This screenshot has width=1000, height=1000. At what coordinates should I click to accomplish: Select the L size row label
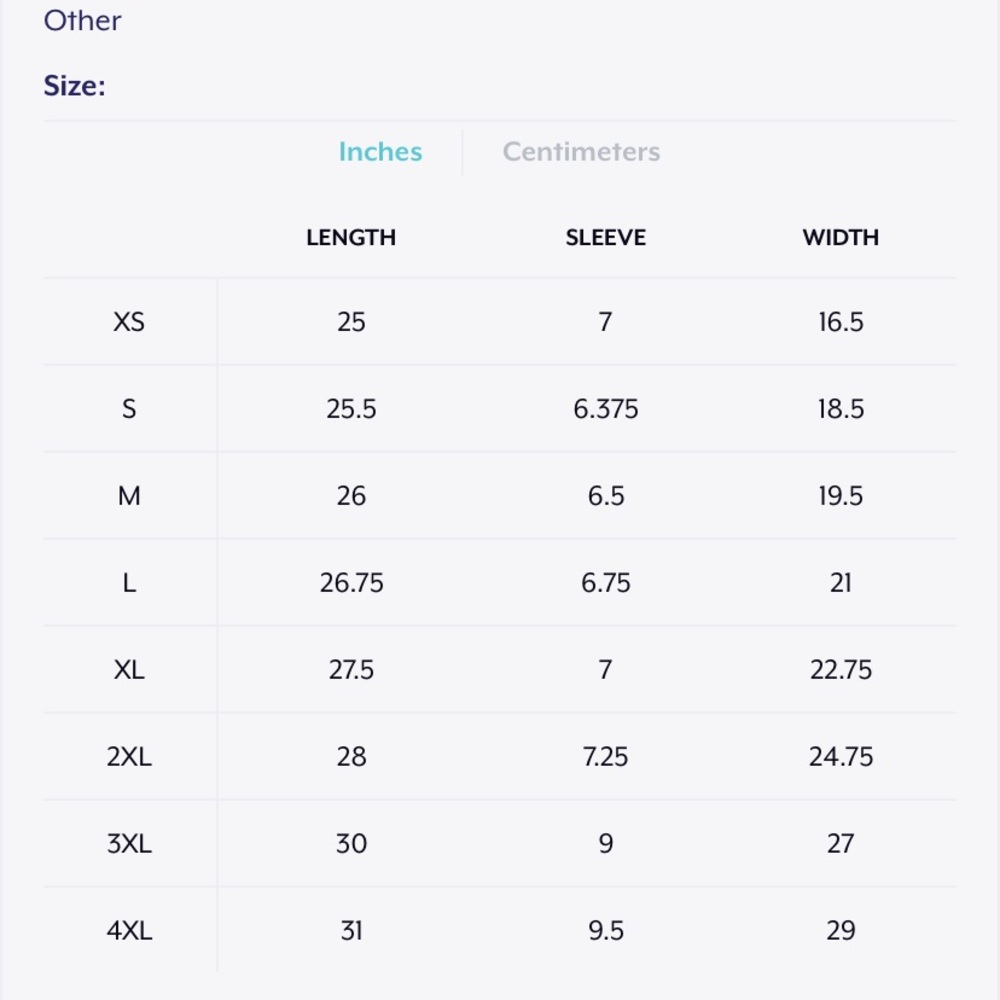pyautogui.click(x=129, y=583)
